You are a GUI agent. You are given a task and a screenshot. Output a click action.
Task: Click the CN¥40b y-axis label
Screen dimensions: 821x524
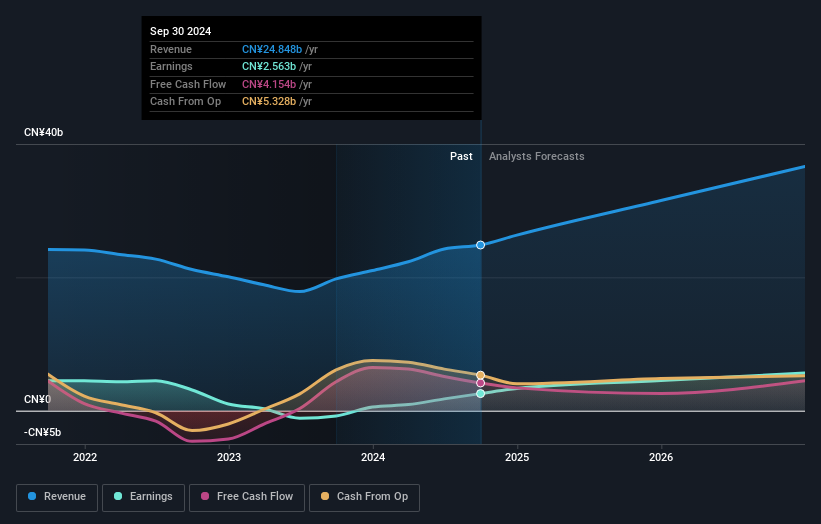(43, 132)
